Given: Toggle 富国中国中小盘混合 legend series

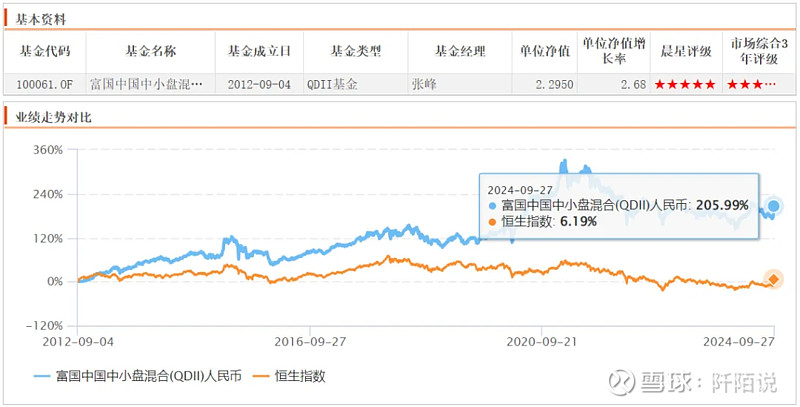Looking at the screenshot, I should (x=138, y=377).
